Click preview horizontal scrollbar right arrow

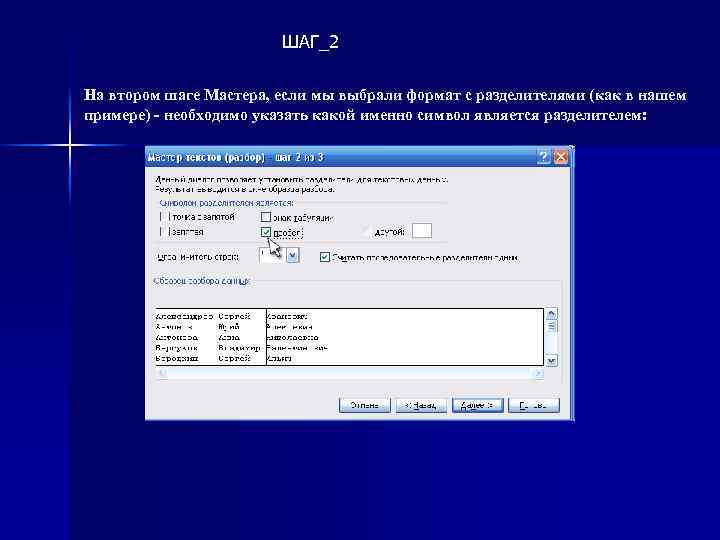(x=538, y=373)
